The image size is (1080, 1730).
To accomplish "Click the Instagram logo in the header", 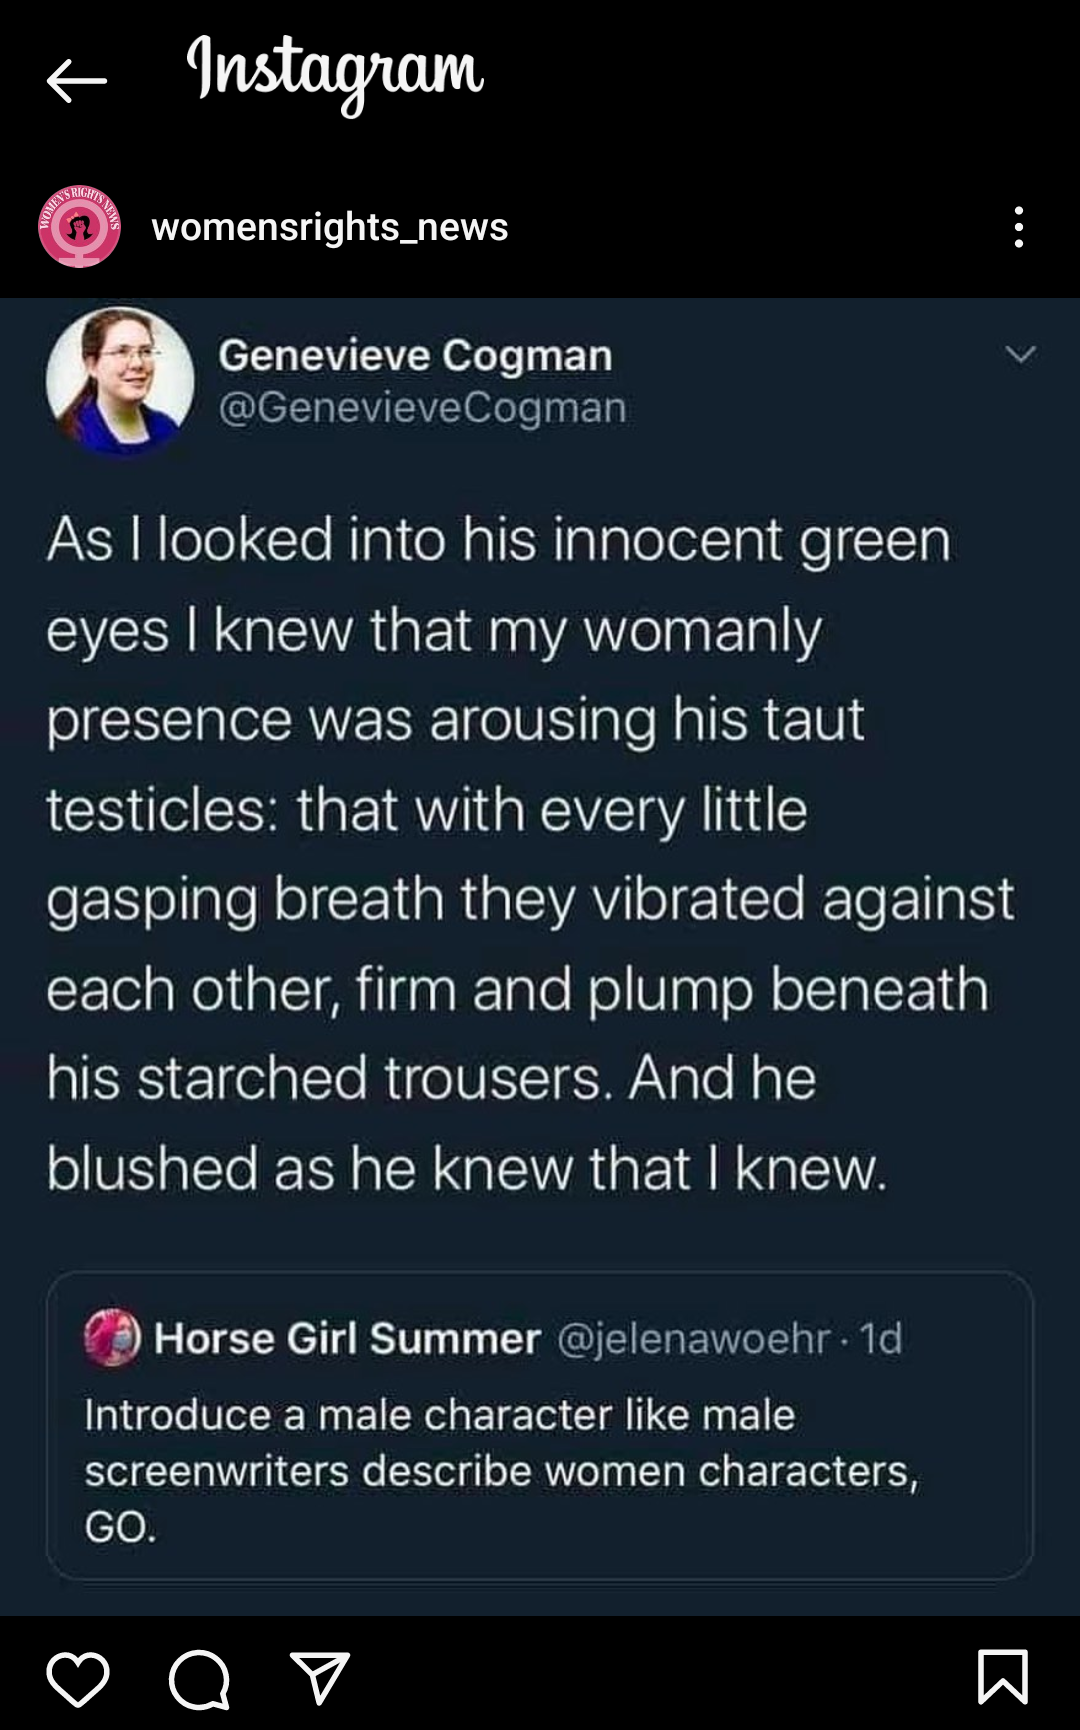I will pyautogui.click(x=335, y=72).
